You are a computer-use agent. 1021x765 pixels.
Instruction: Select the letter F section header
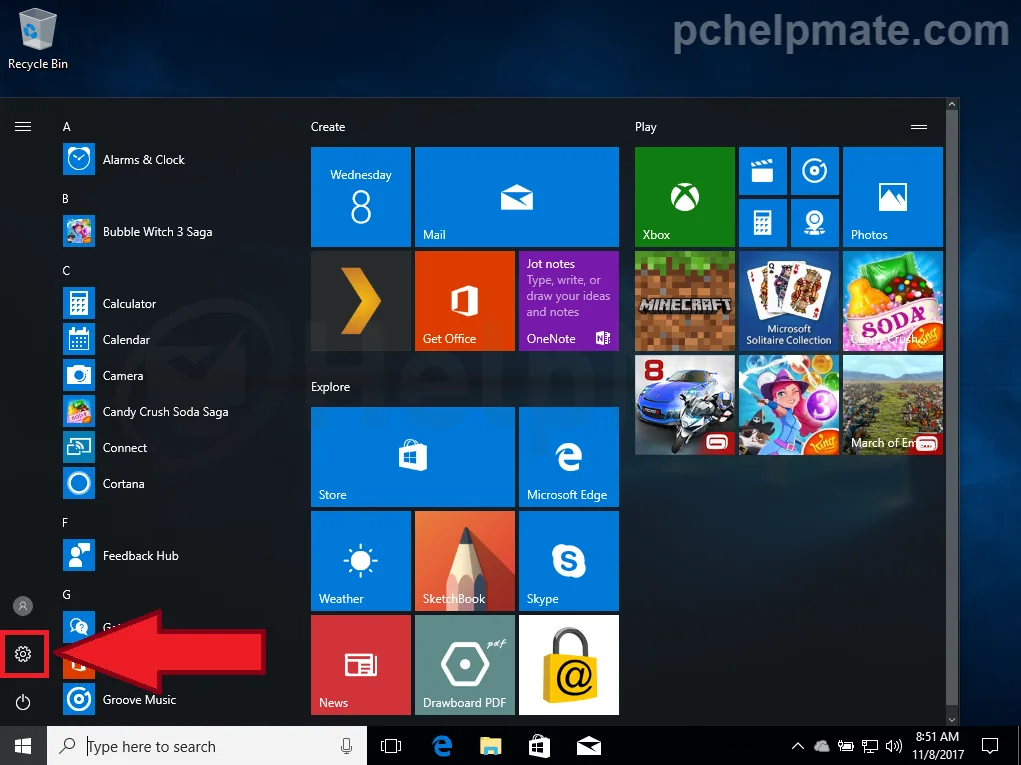[x=65, y=523]
